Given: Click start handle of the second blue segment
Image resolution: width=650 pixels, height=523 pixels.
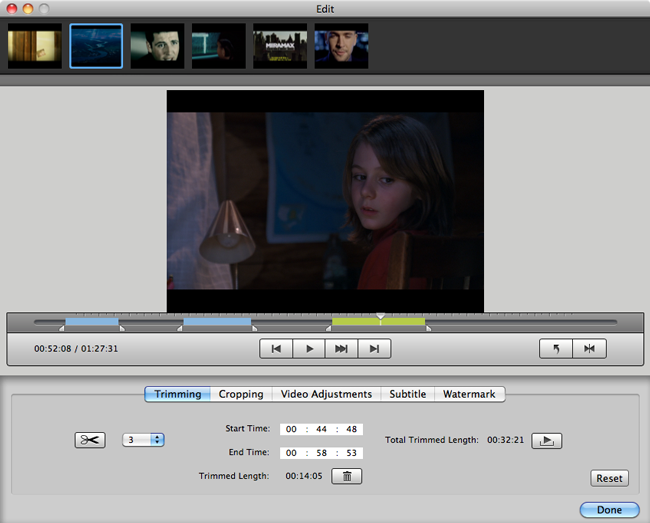Looking at the screenshot, I should click(x=179, y=328).
